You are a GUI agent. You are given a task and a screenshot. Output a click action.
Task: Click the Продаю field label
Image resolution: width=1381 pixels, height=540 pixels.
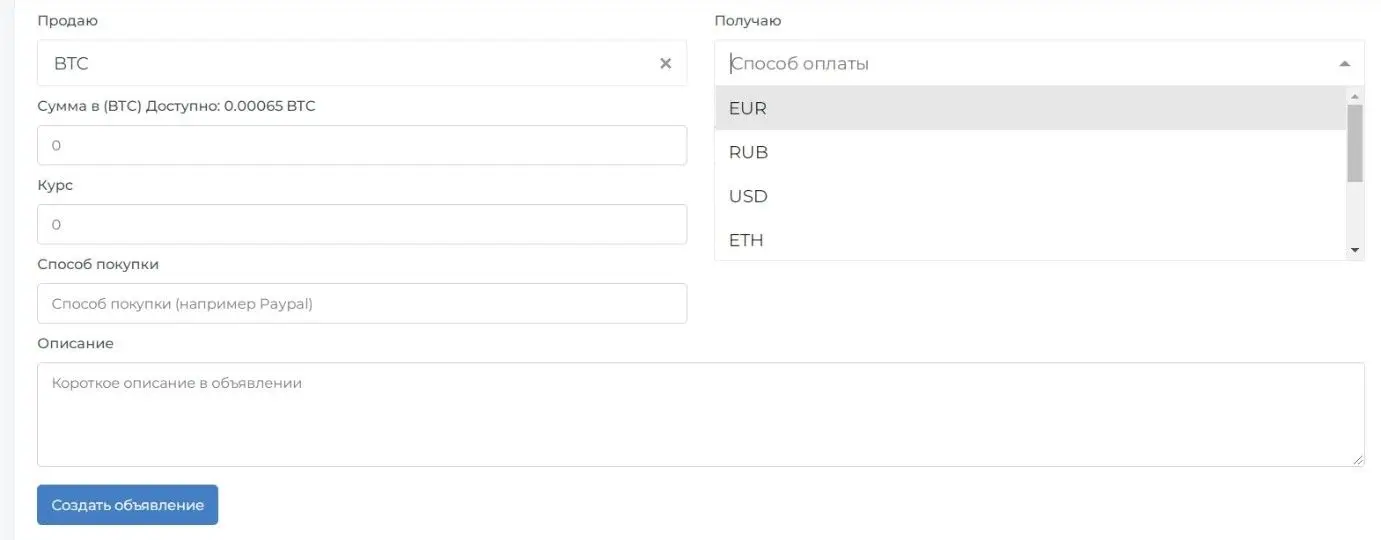coord(68,21)
